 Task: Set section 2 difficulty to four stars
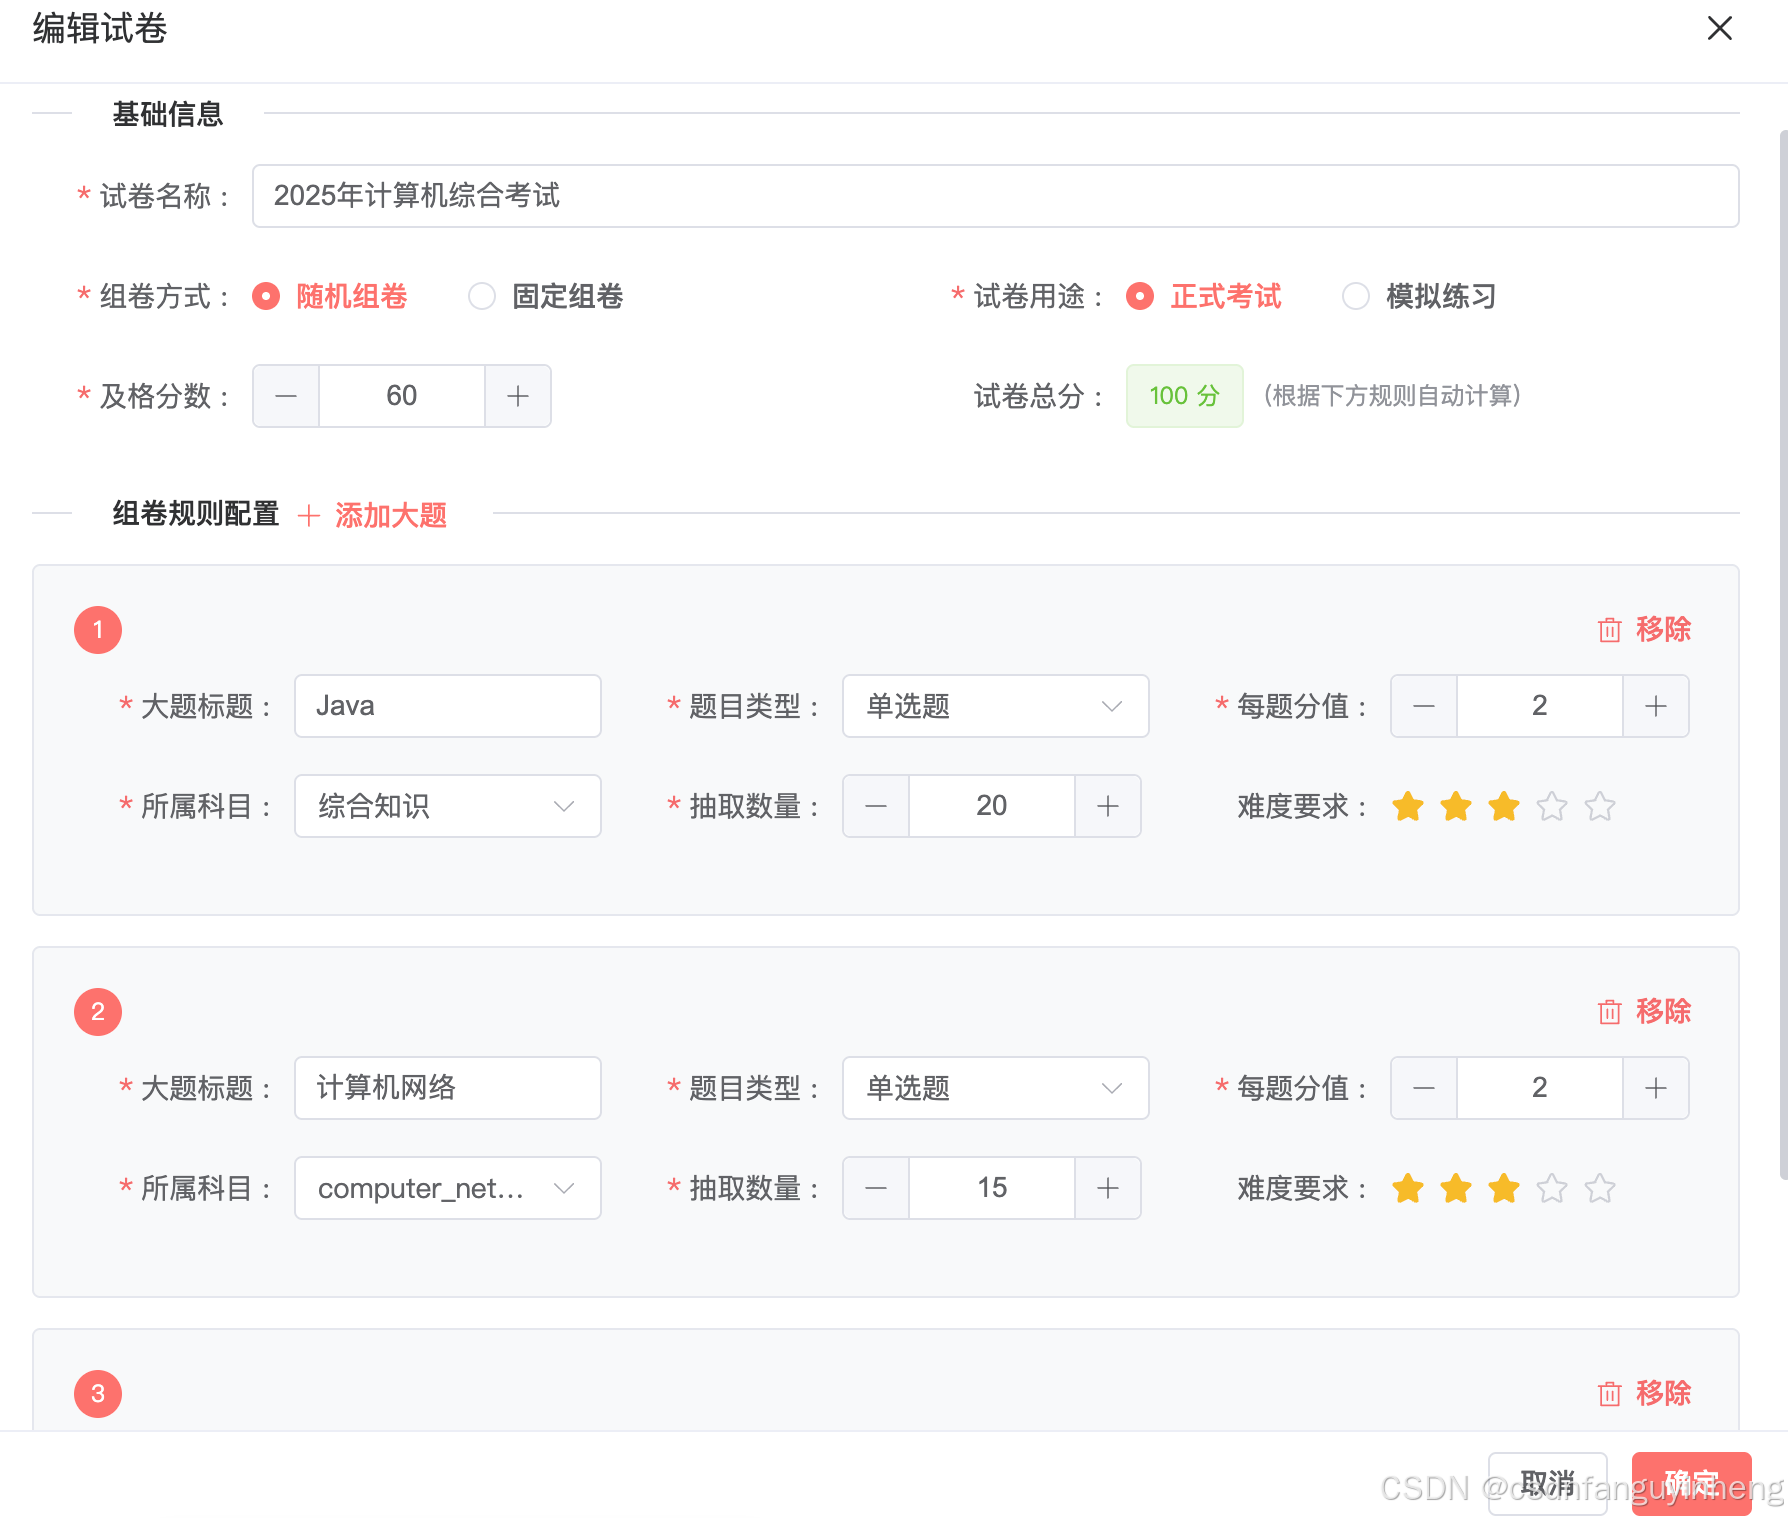[1552, 1188]
